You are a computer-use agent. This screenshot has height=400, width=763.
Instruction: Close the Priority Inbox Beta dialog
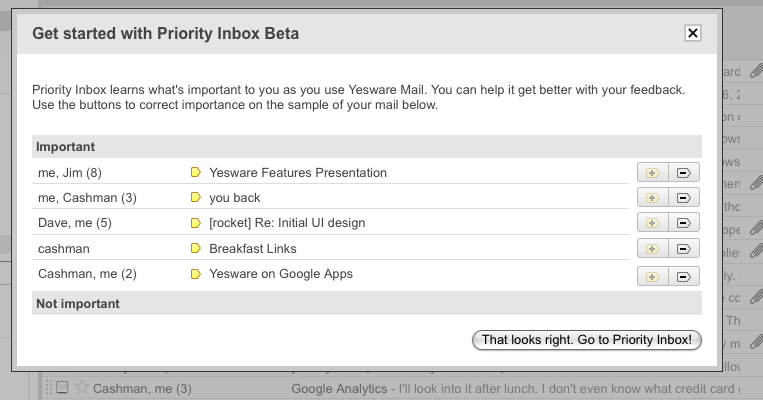(x=692, y=33)
